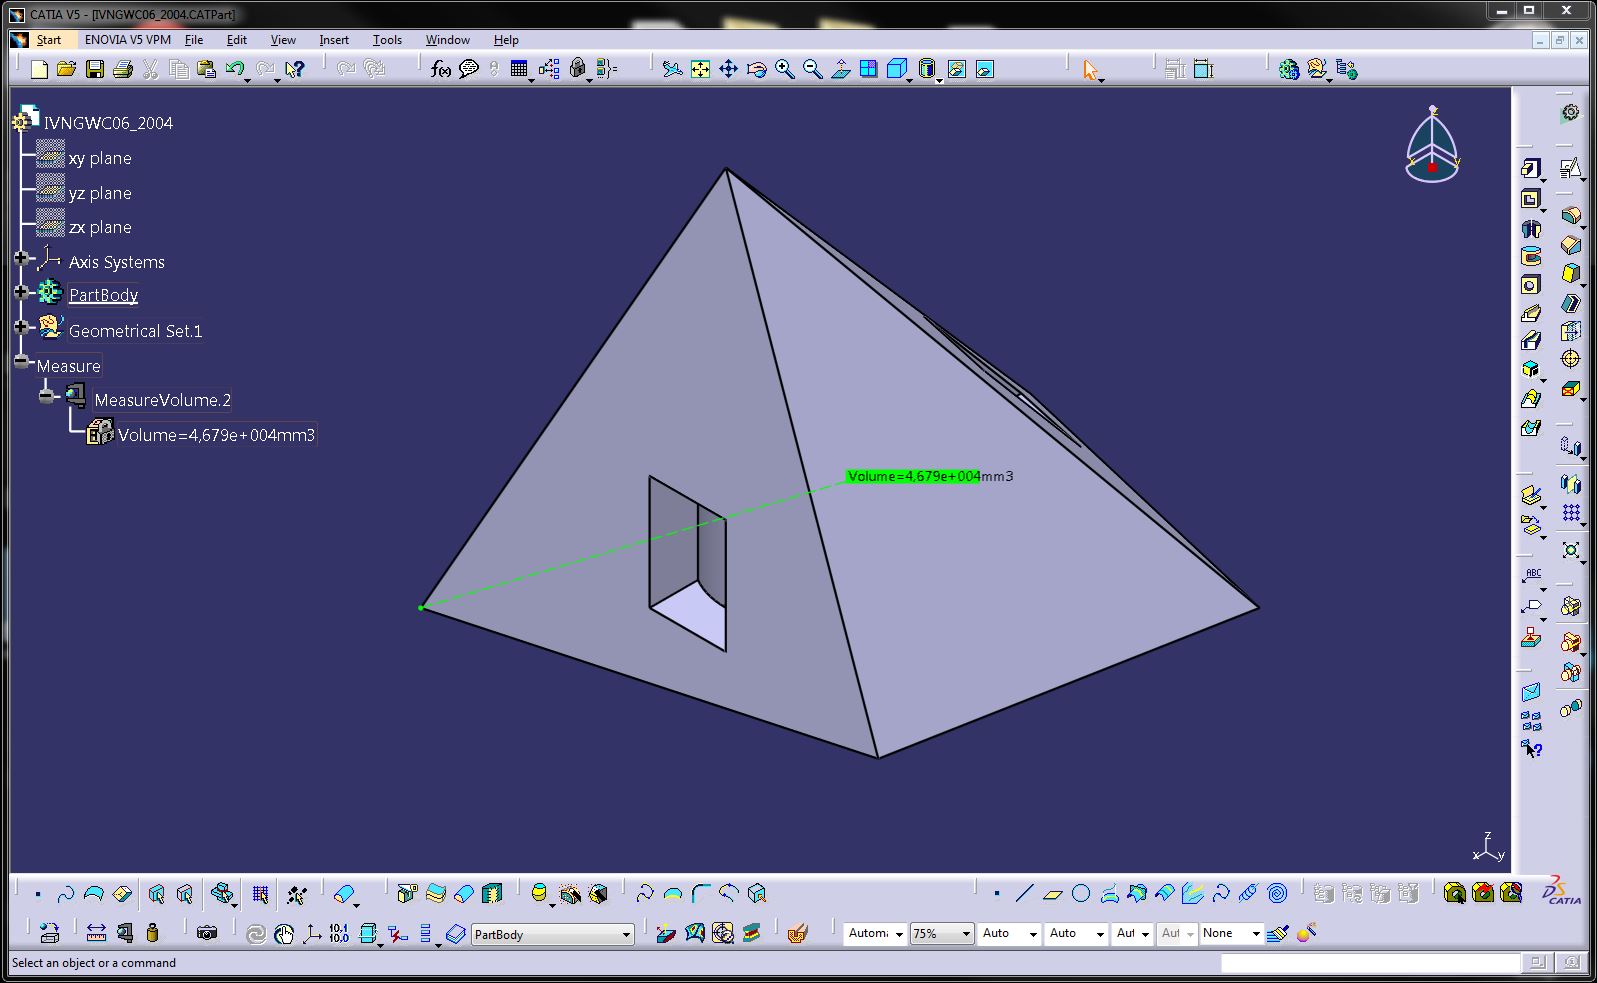Click the Line tool in bottom toolbar

tap(1024, 893)
